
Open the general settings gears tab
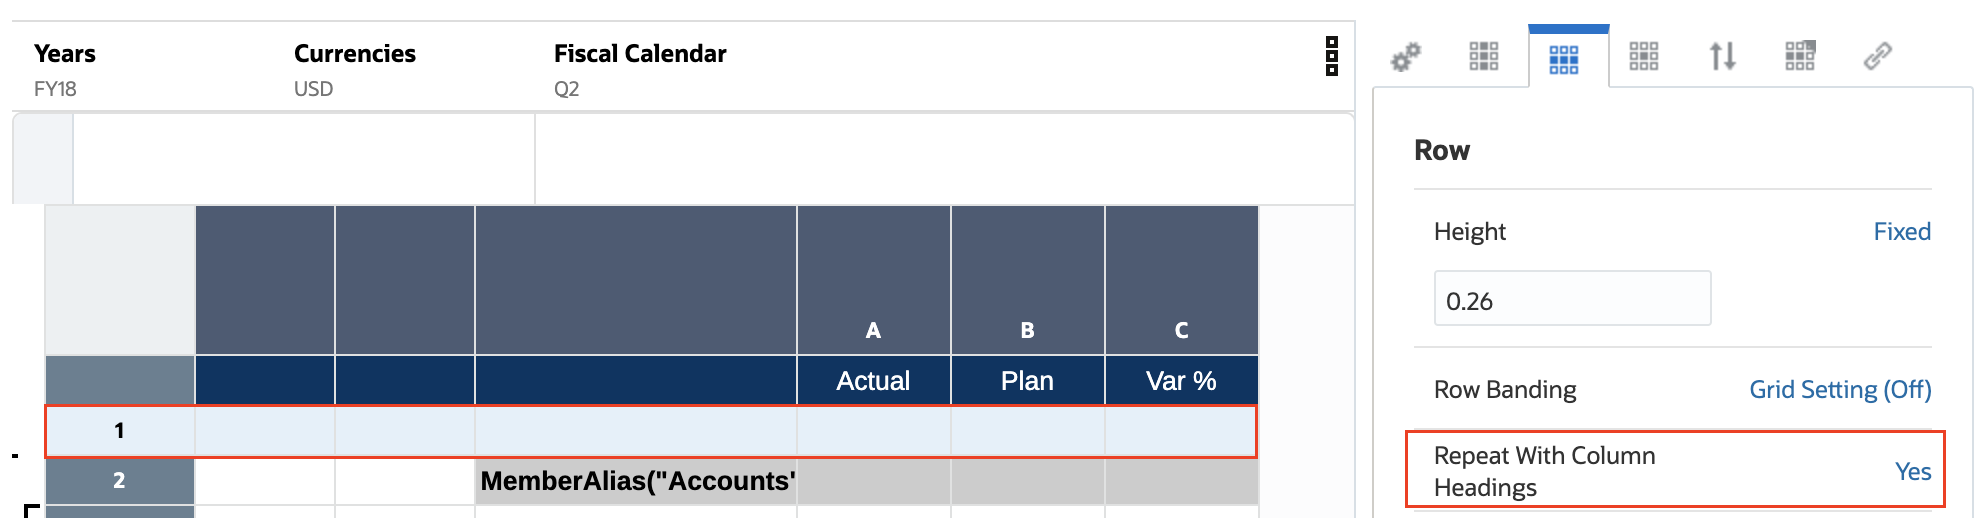point(1405,56)
